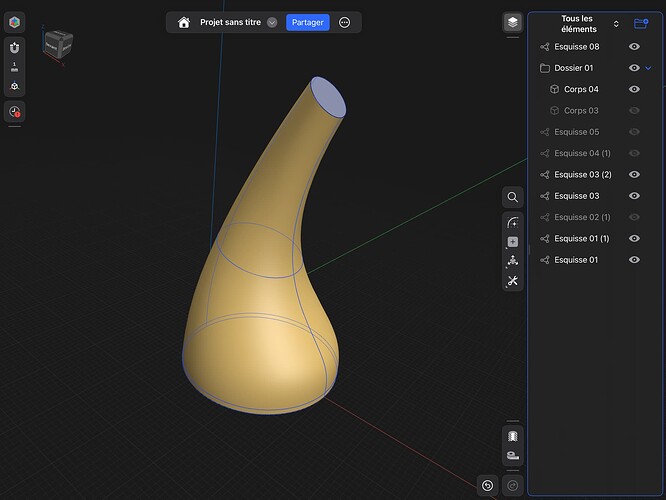Select the sketch tools arc icon
Viewport: 666px width, 500px height.
click(x=513, y=222)
